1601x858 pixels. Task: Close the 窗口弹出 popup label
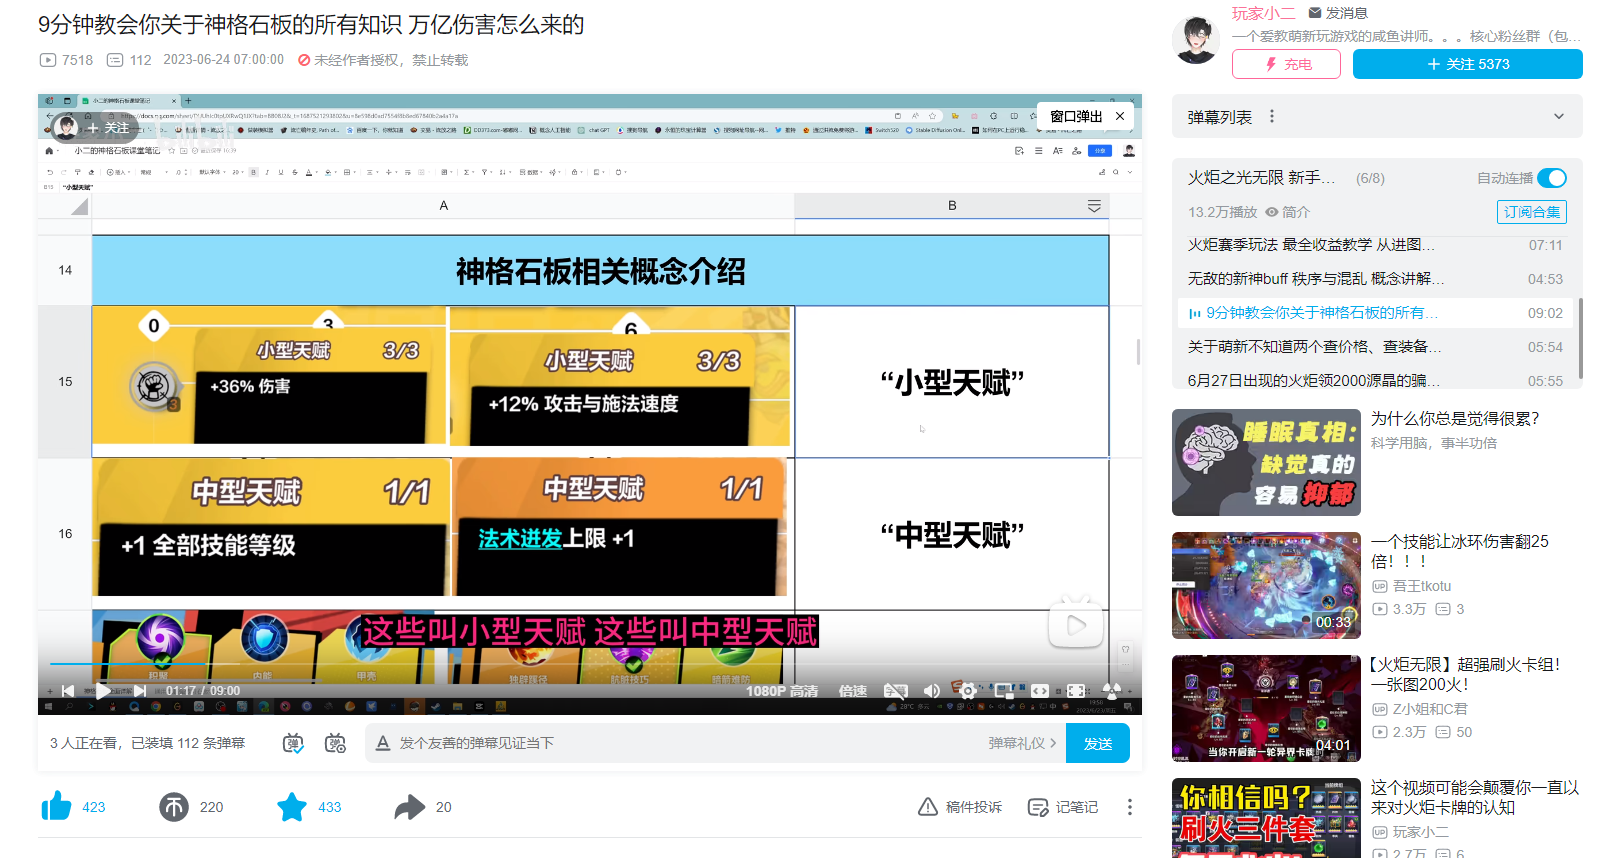point(1120,116)
